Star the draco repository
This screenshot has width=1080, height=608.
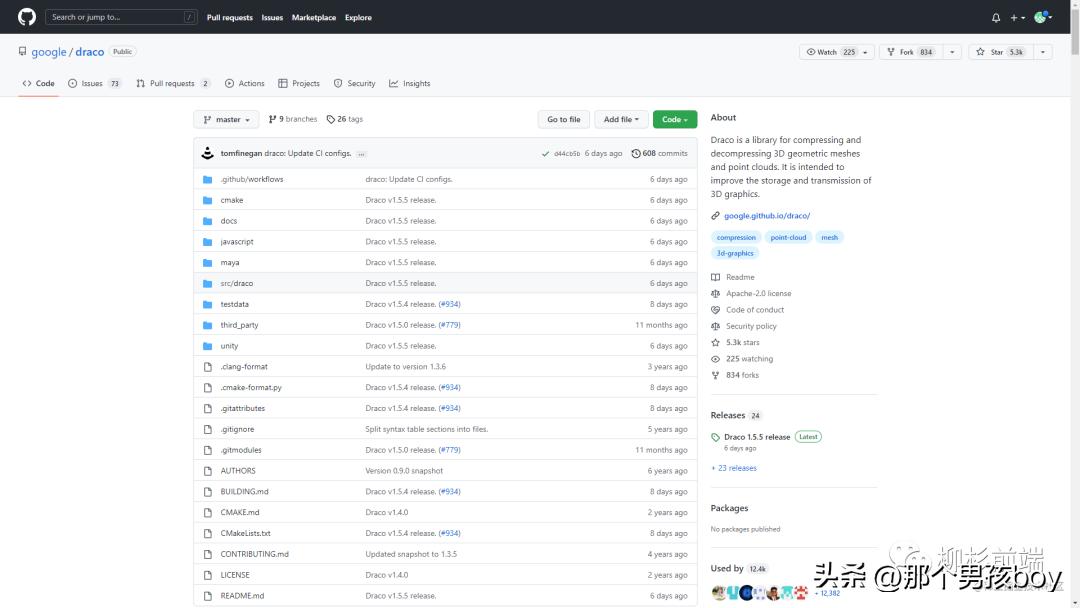[x=1003, y=52]
